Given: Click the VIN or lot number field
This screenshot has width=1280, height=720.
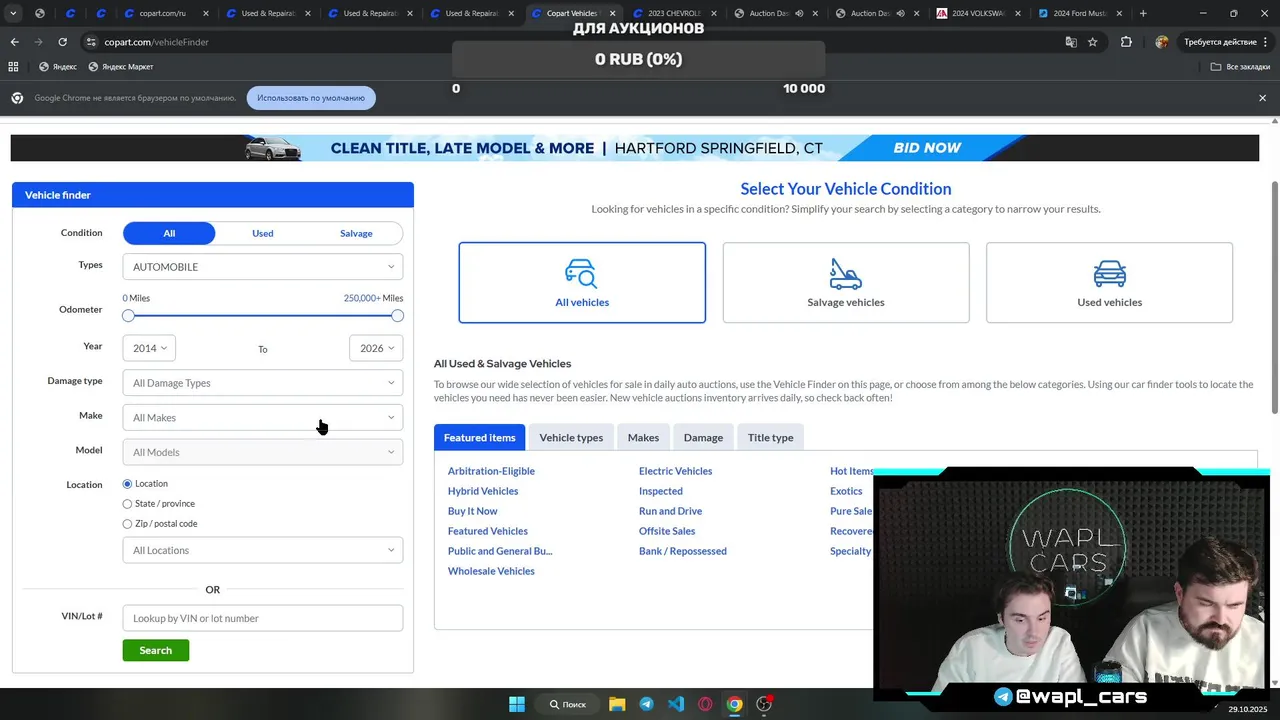Looking at the screenshot, I should coord(263,618).
